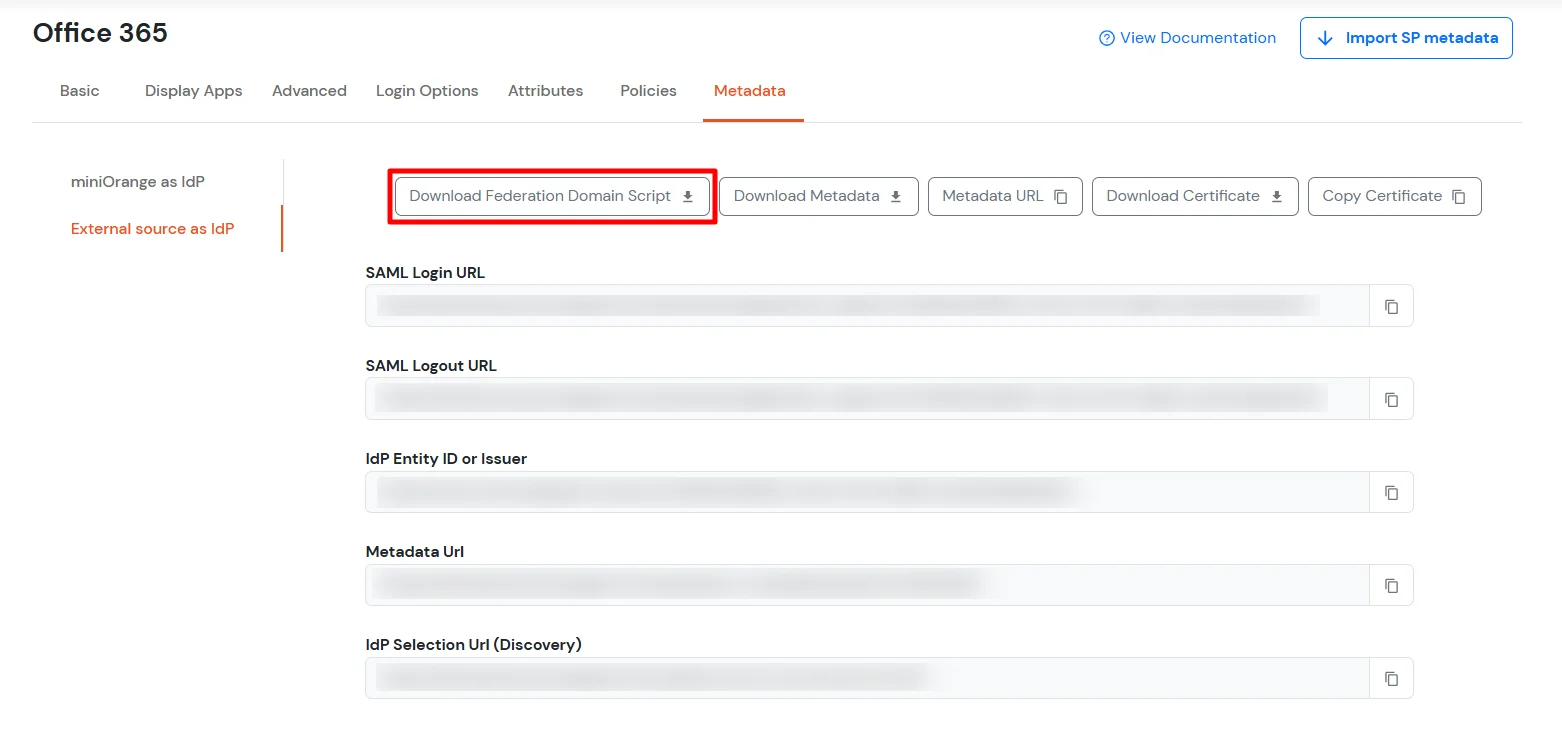Click the download icon on Download Metadata
Viewport: 1562px width, 733px height.
898,196
